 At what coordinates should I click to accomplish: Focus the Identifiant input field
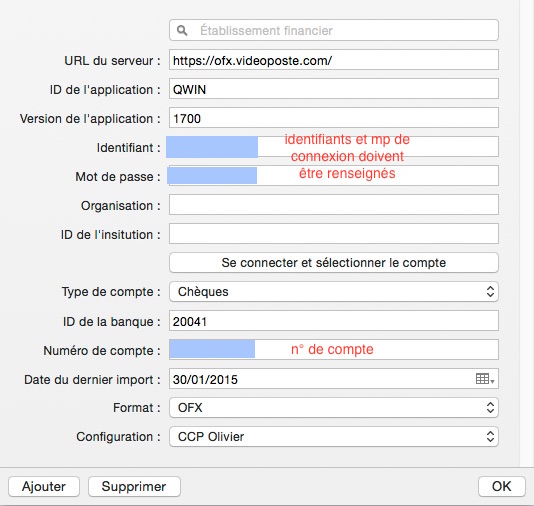pyautogui.click(x=334, y=147)
